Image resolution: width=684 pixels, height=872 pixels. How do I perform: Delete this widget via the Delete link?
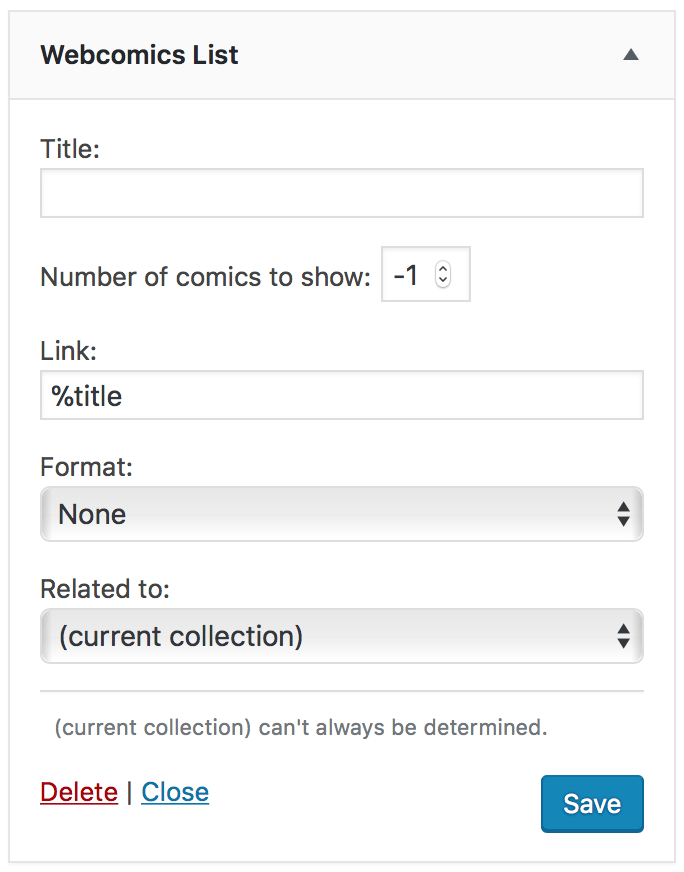79,792
